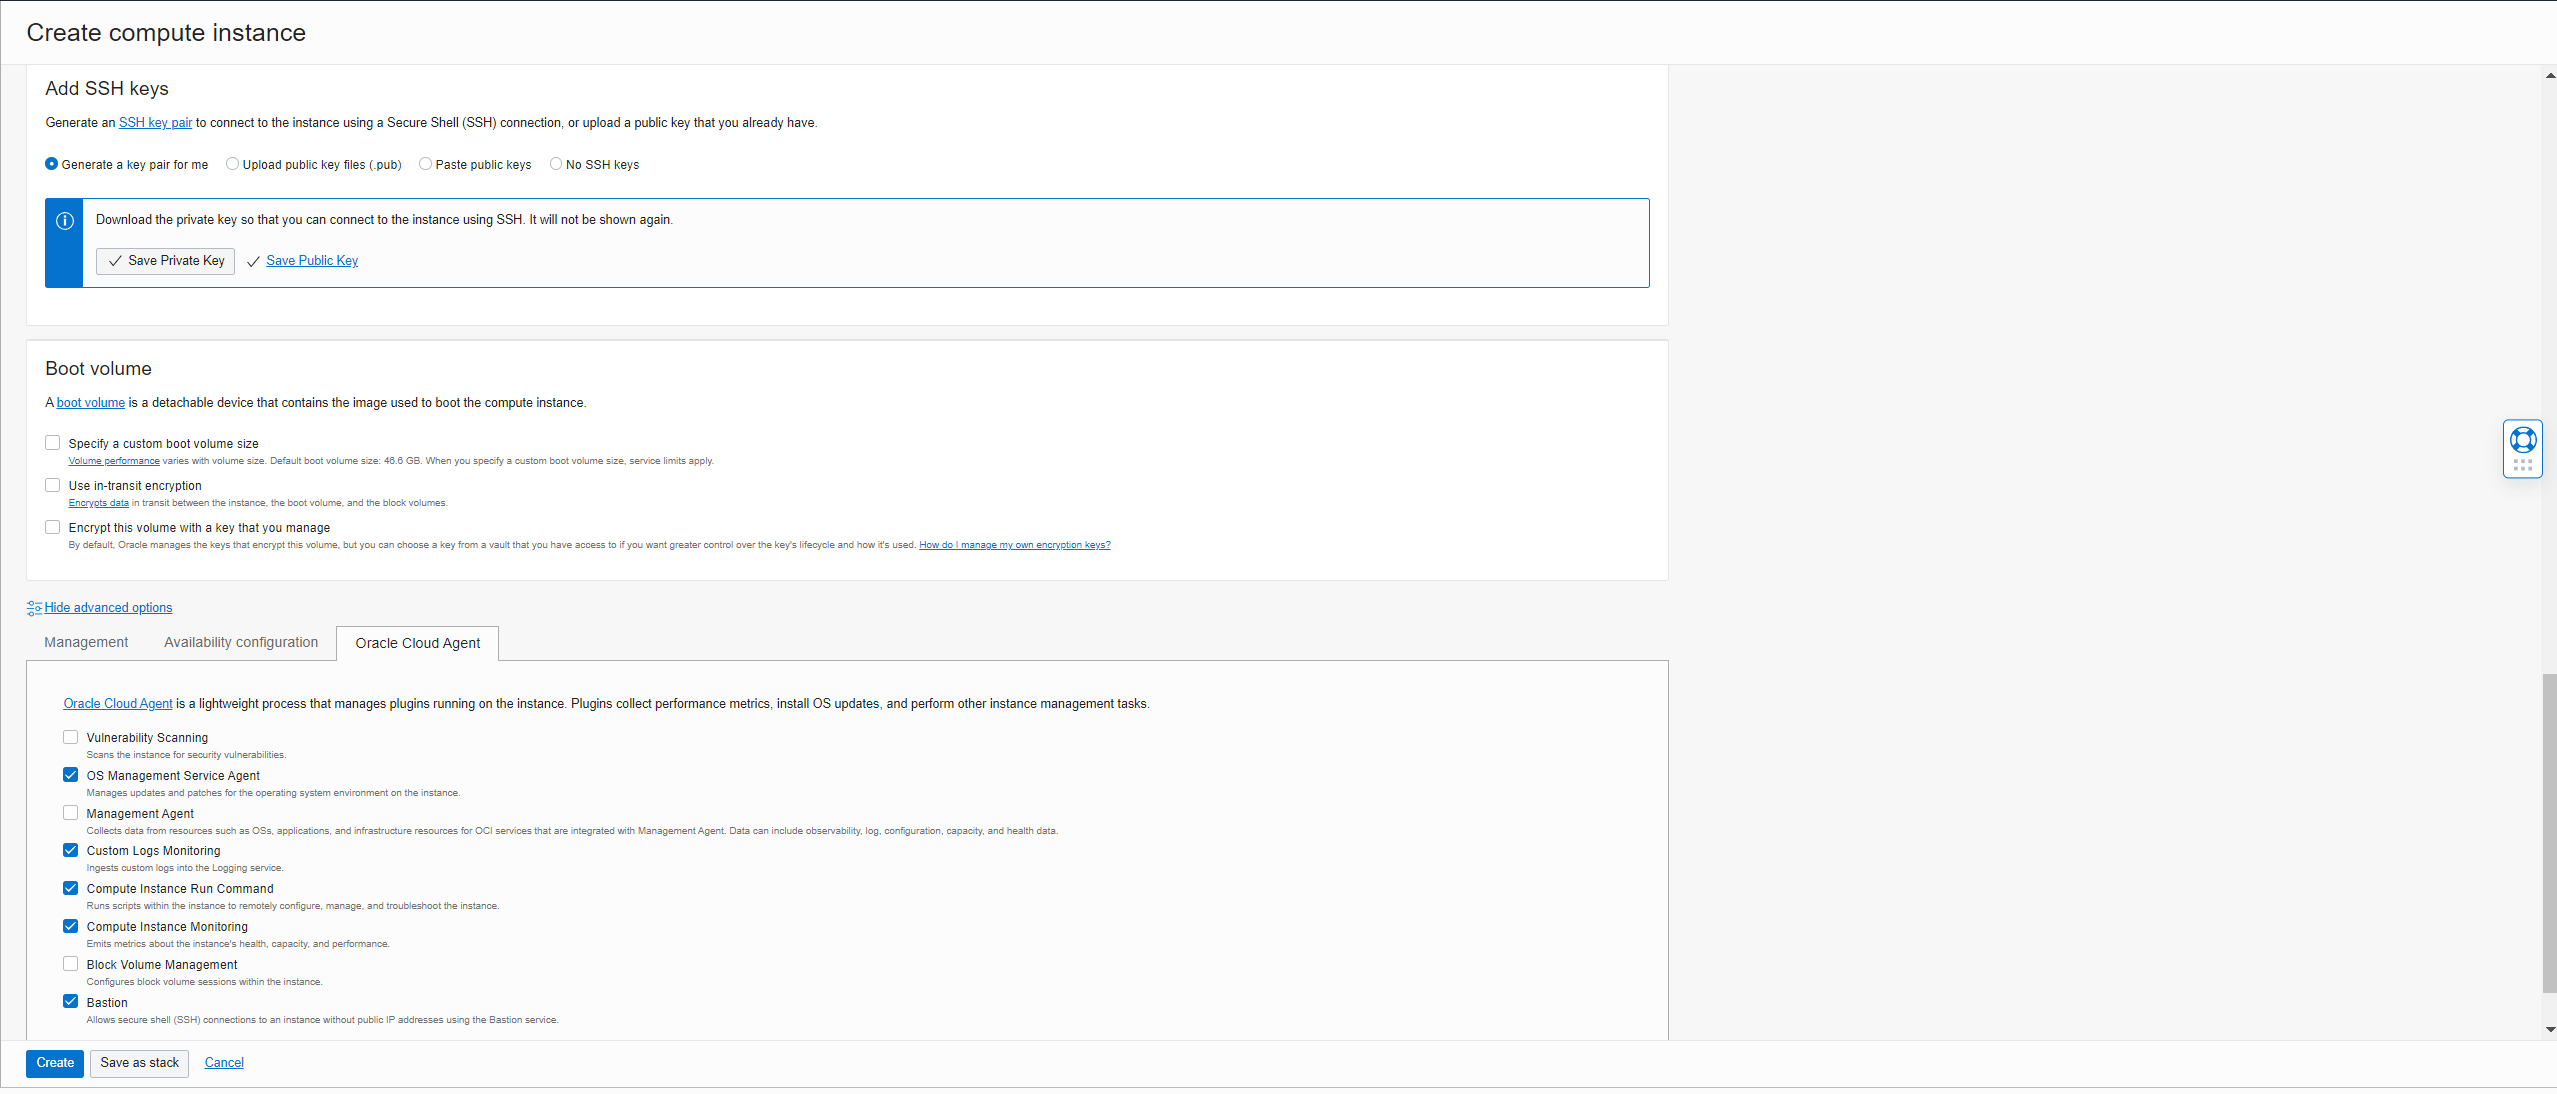Open the Availability configuration tab
This screenshot has width=2557, height=1094.
(x=240, y=641)
